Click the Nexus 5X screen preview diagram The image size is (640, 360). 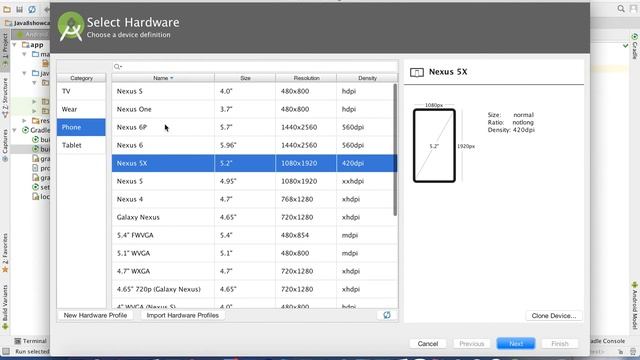point(434,146)
